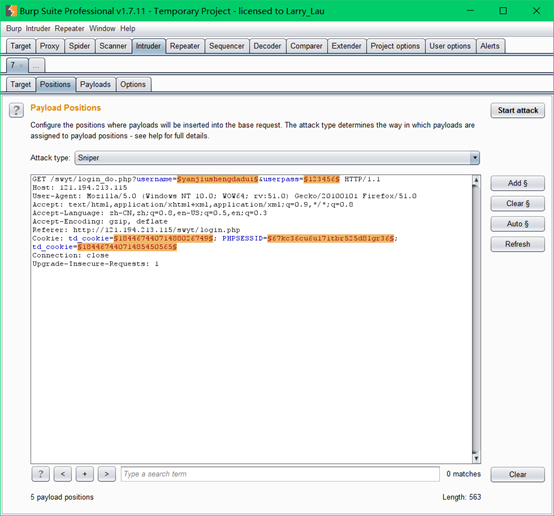Click the search term input field
Screen dimensions: 554x516
pyautogui.click(x=280, y=474)
